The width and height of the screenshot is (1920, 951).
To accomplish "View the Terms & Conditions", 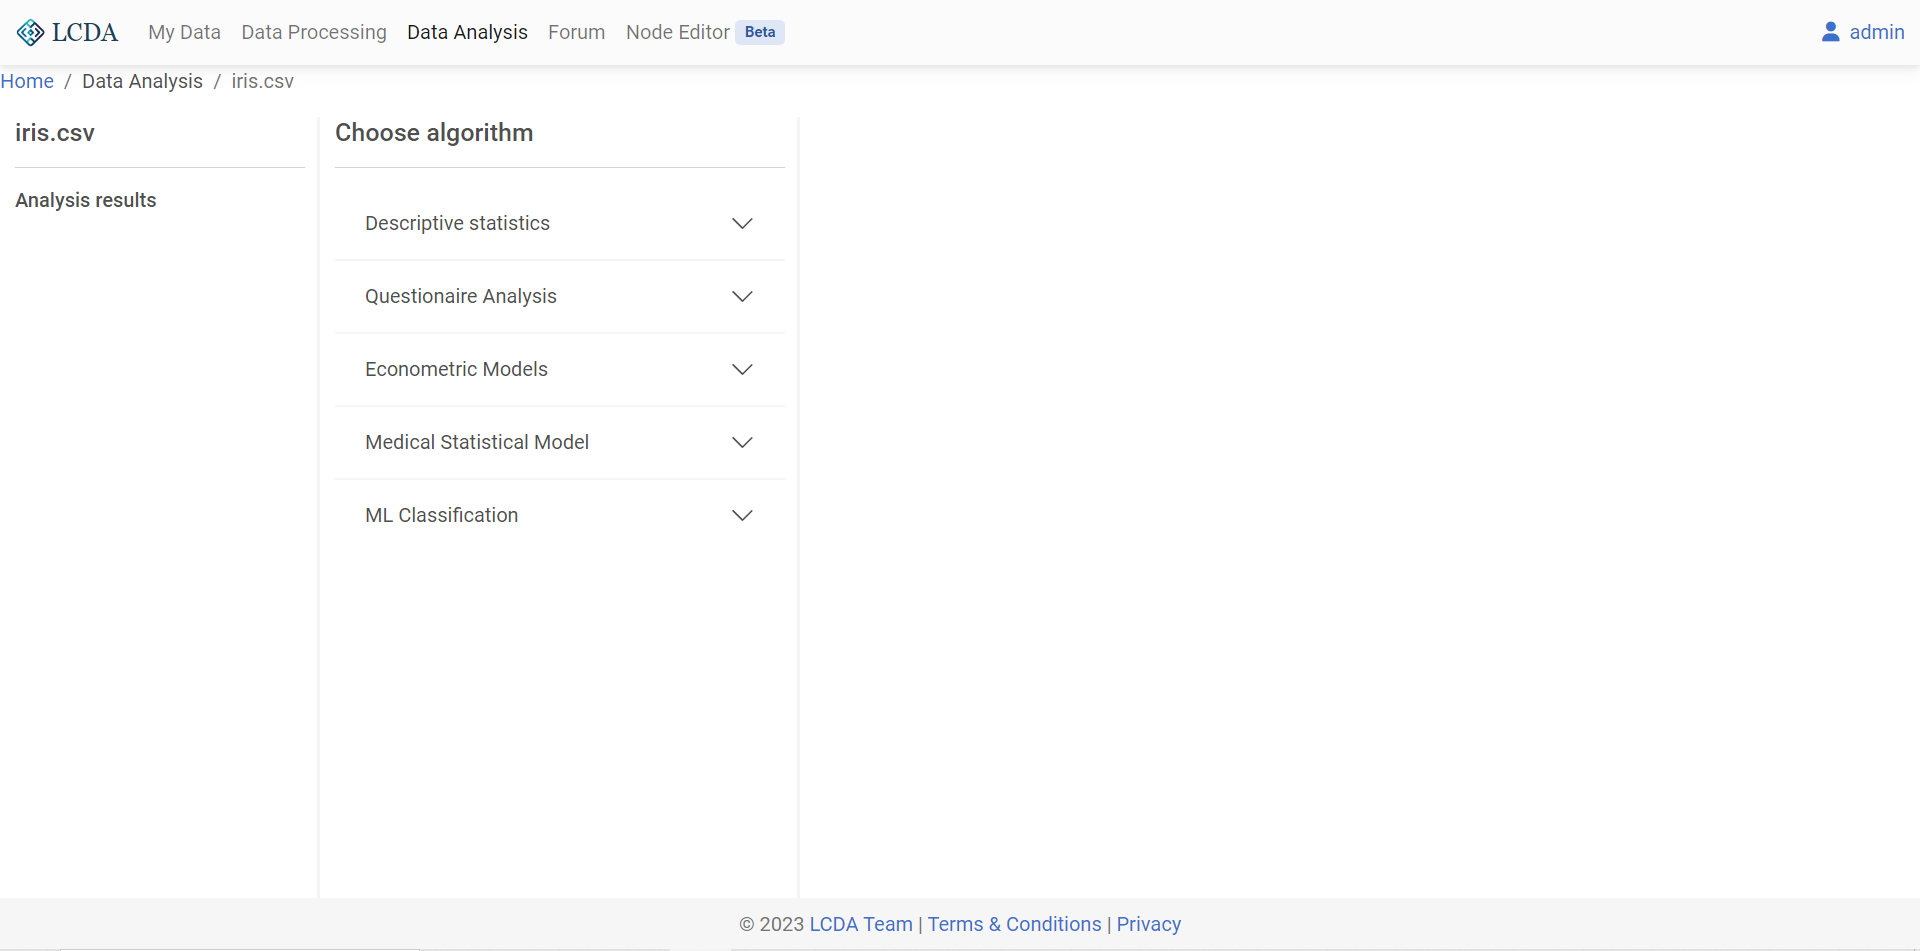I will tap(1014, 924).
